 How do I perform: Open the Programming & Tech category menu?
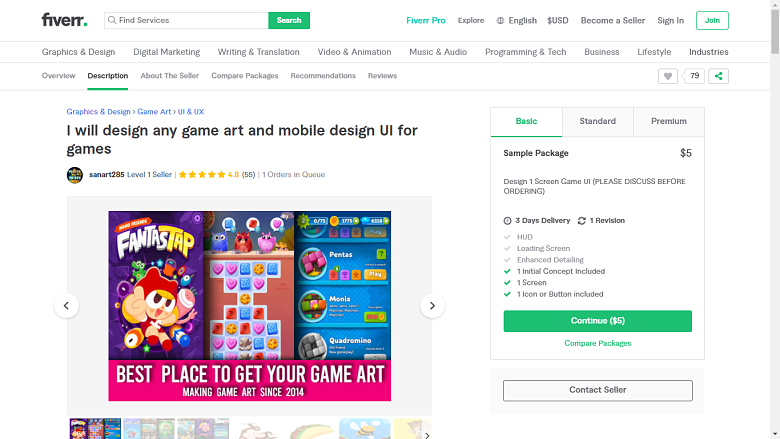[x=525, y=52]
